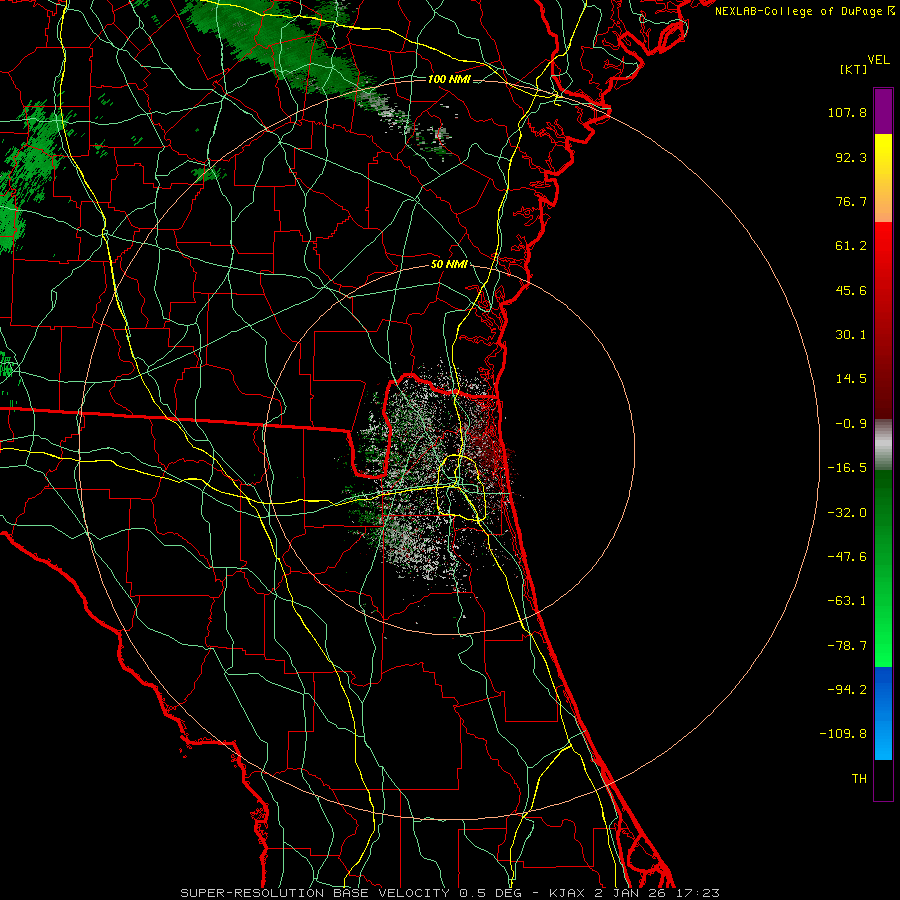Click the 92.3 velocity scale value
This screenshot has width=900, height=900.
pyautogui.click(x=851, y=157)
